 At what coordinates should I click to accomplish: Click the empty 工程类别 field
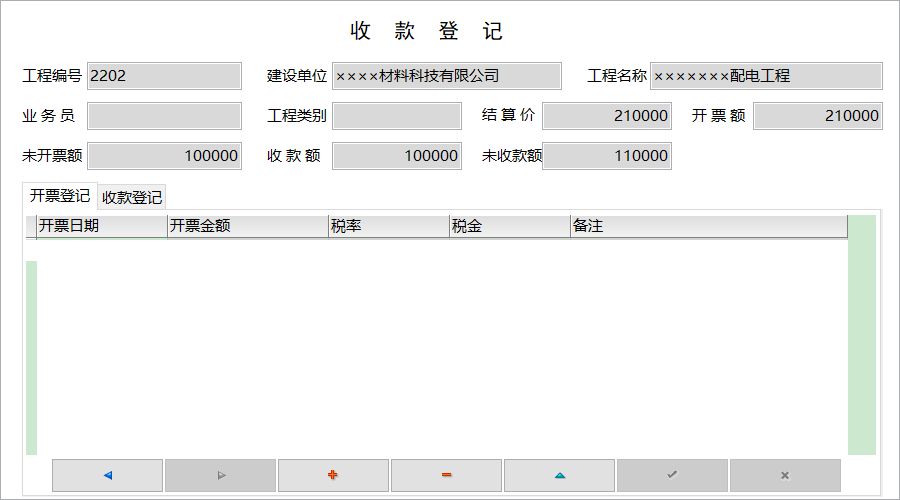coord(397,116)
